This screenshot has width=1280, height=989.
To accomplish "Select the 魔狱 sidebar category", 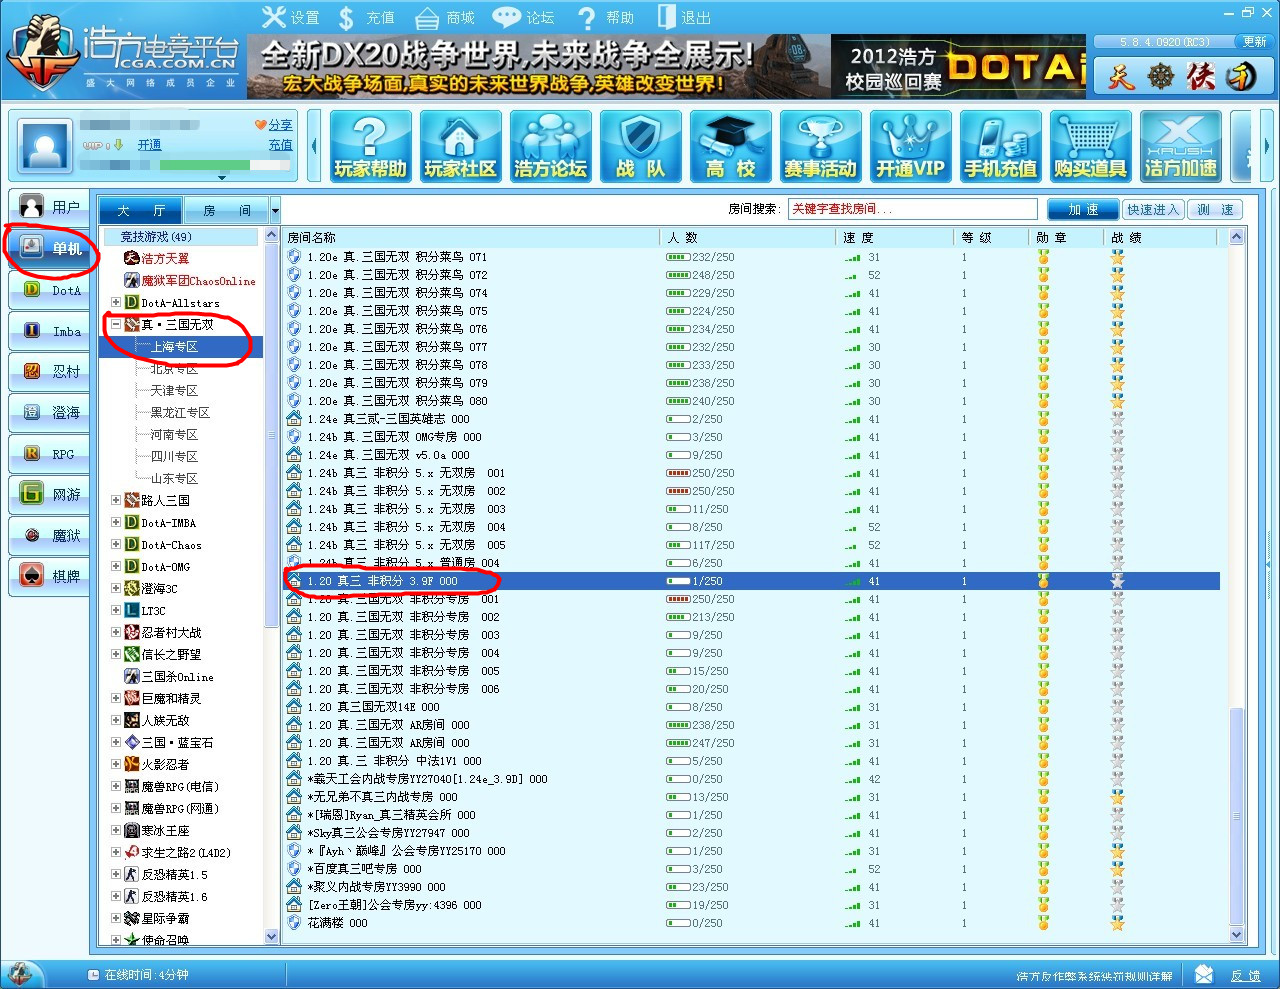I will click(50, 535).
